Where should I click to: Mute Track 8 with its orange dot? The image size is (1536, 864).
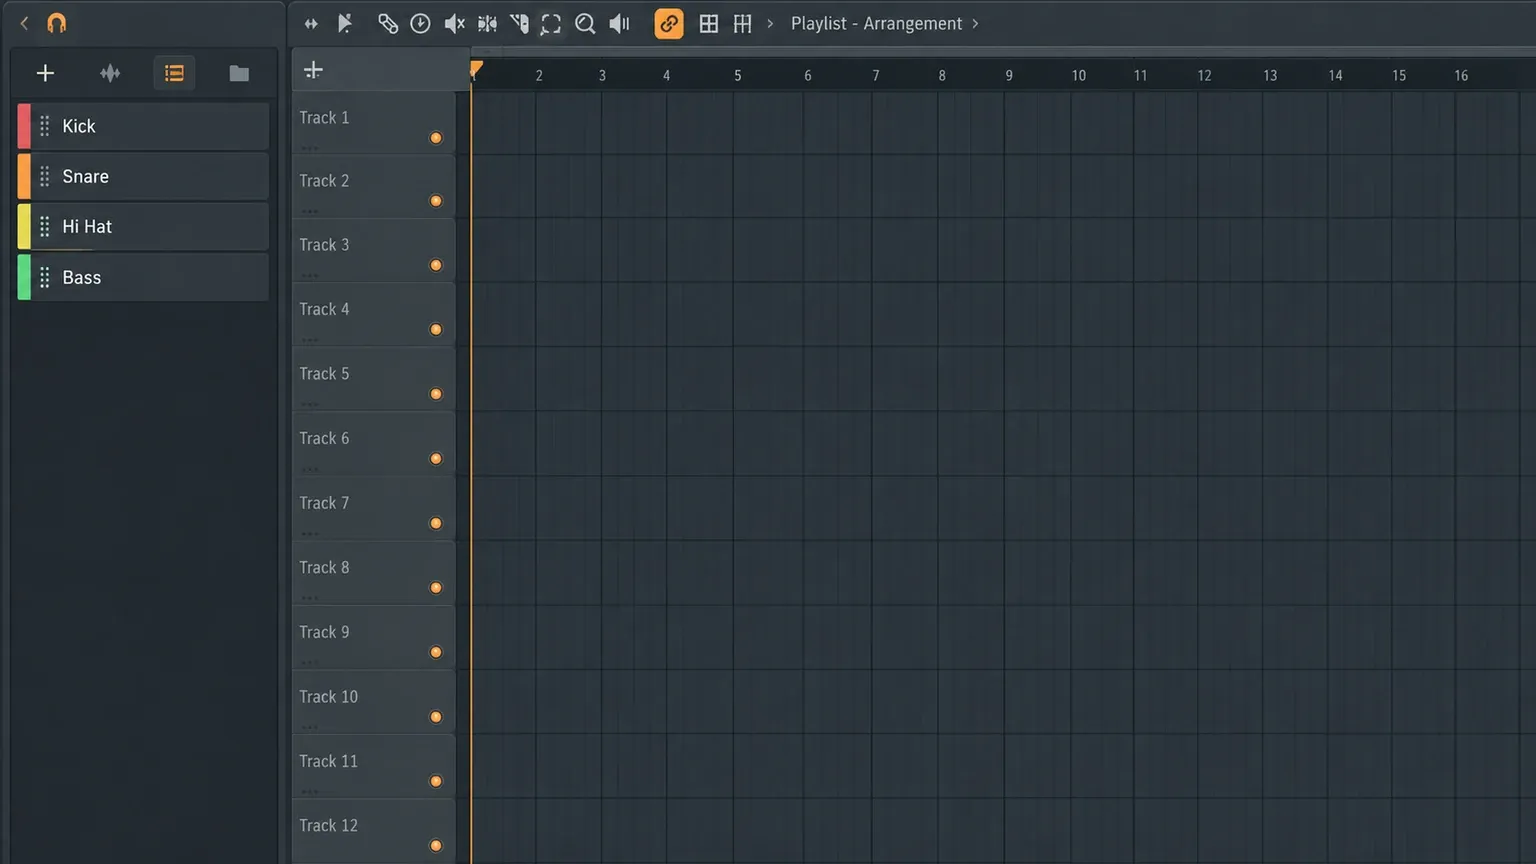[x=436, y=588]
